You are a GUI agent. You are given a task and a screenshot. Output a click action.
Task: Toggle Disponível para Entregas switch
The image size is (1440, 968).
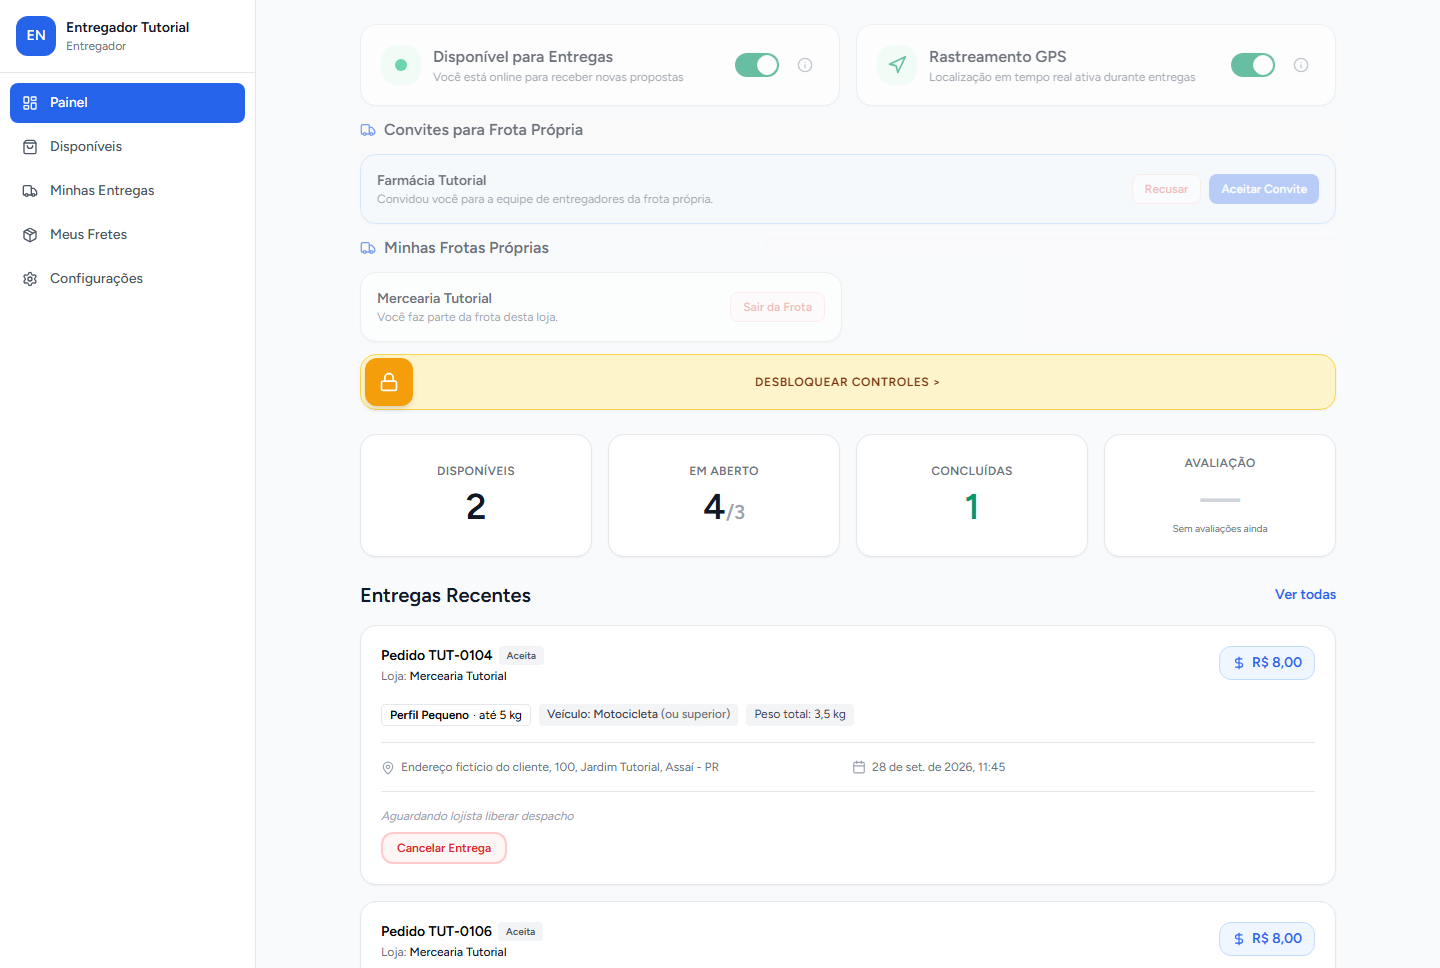coord(757,65)
